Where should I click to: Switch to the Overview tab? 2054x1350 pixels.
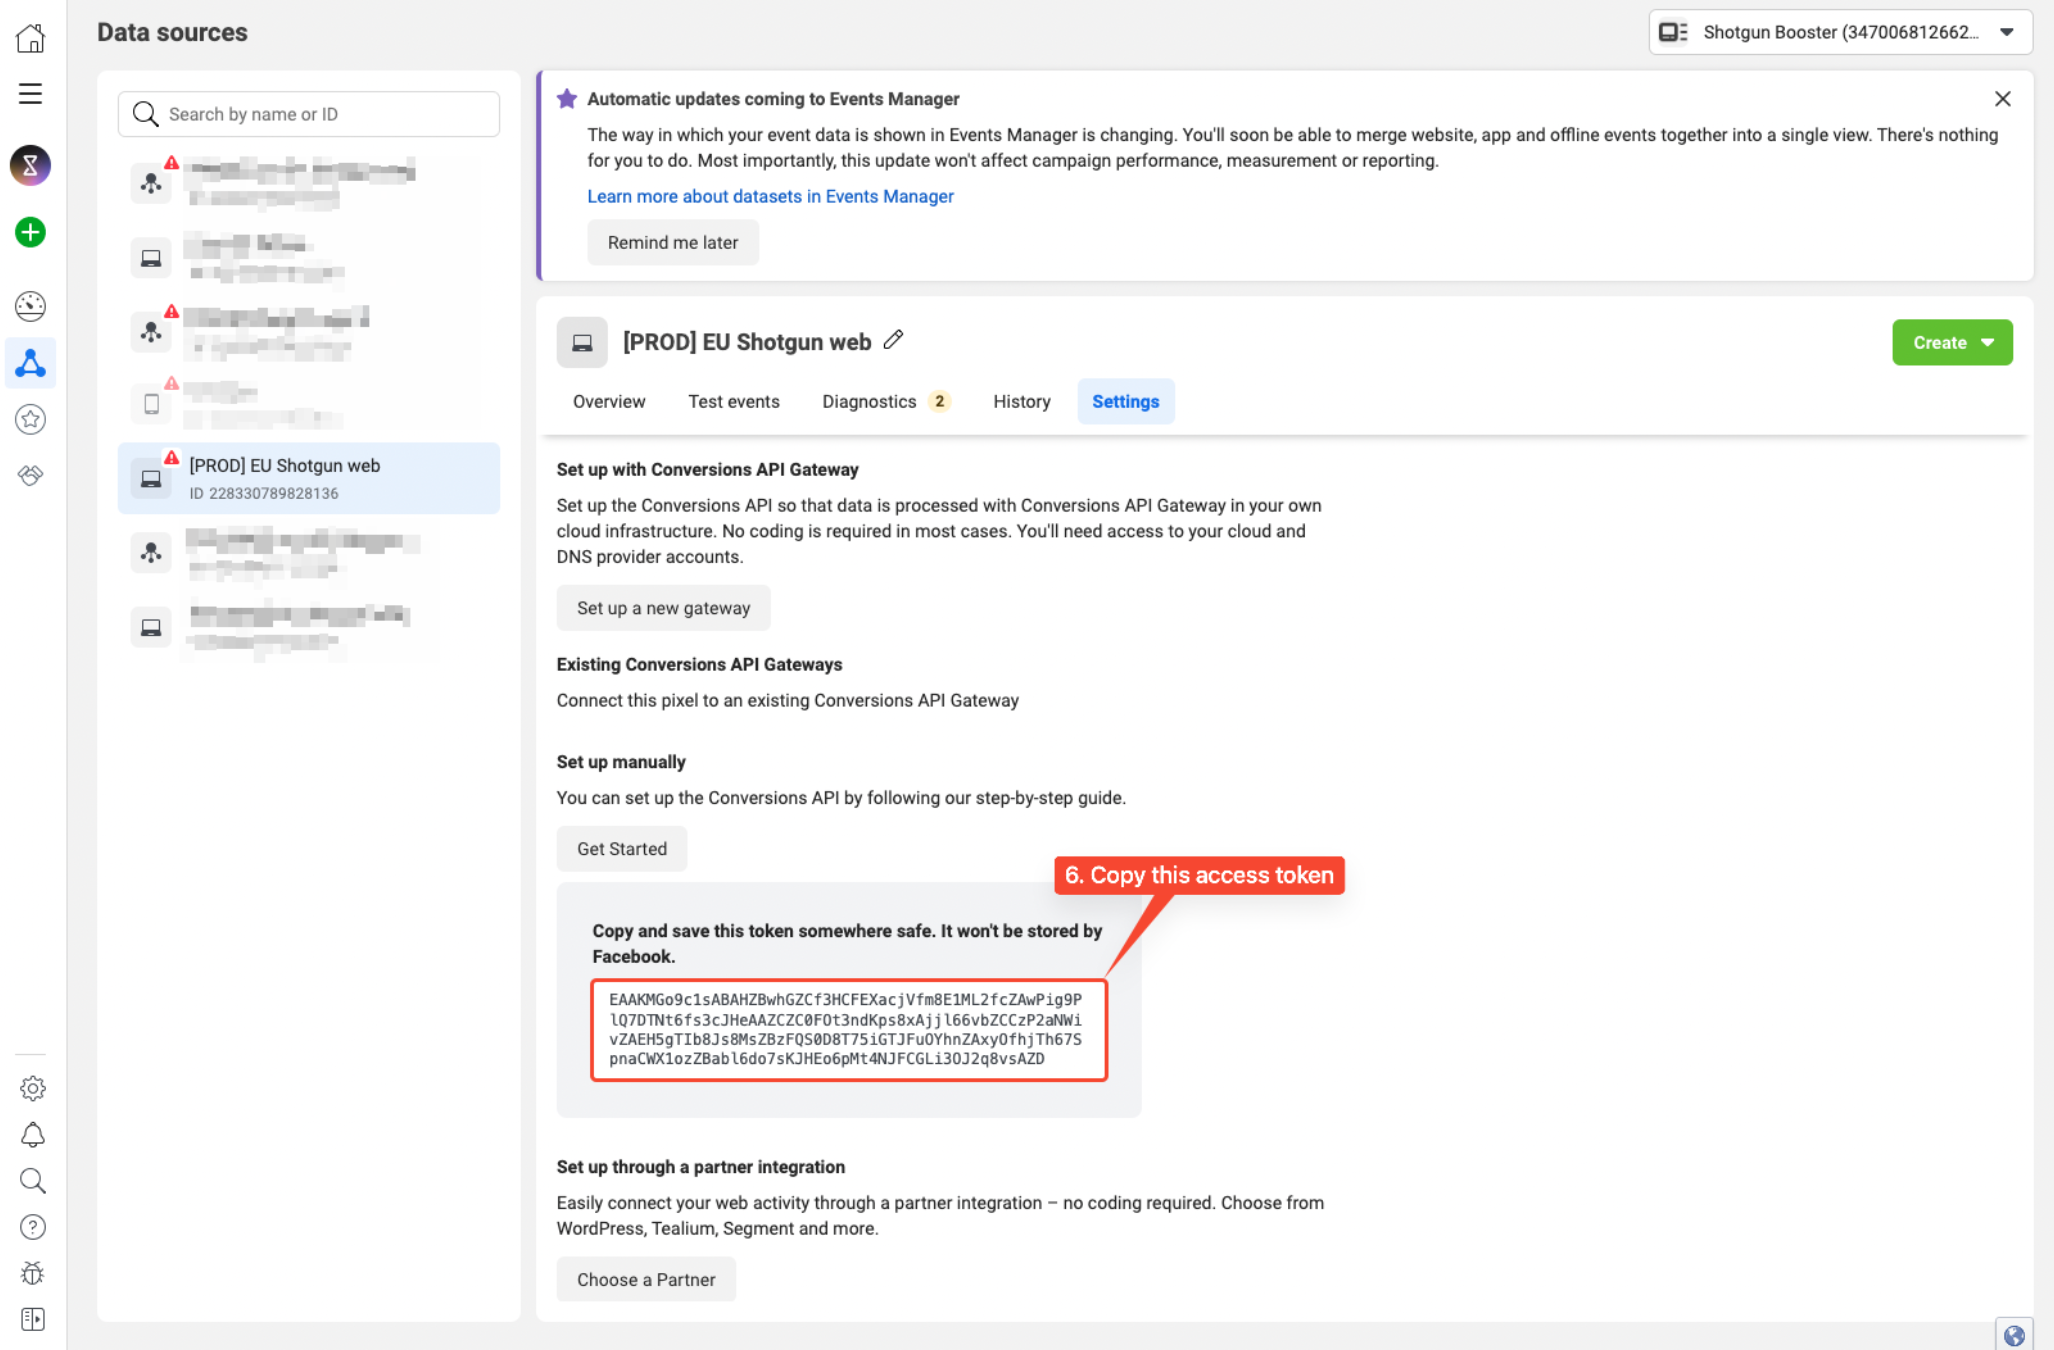tap(609, 401)
